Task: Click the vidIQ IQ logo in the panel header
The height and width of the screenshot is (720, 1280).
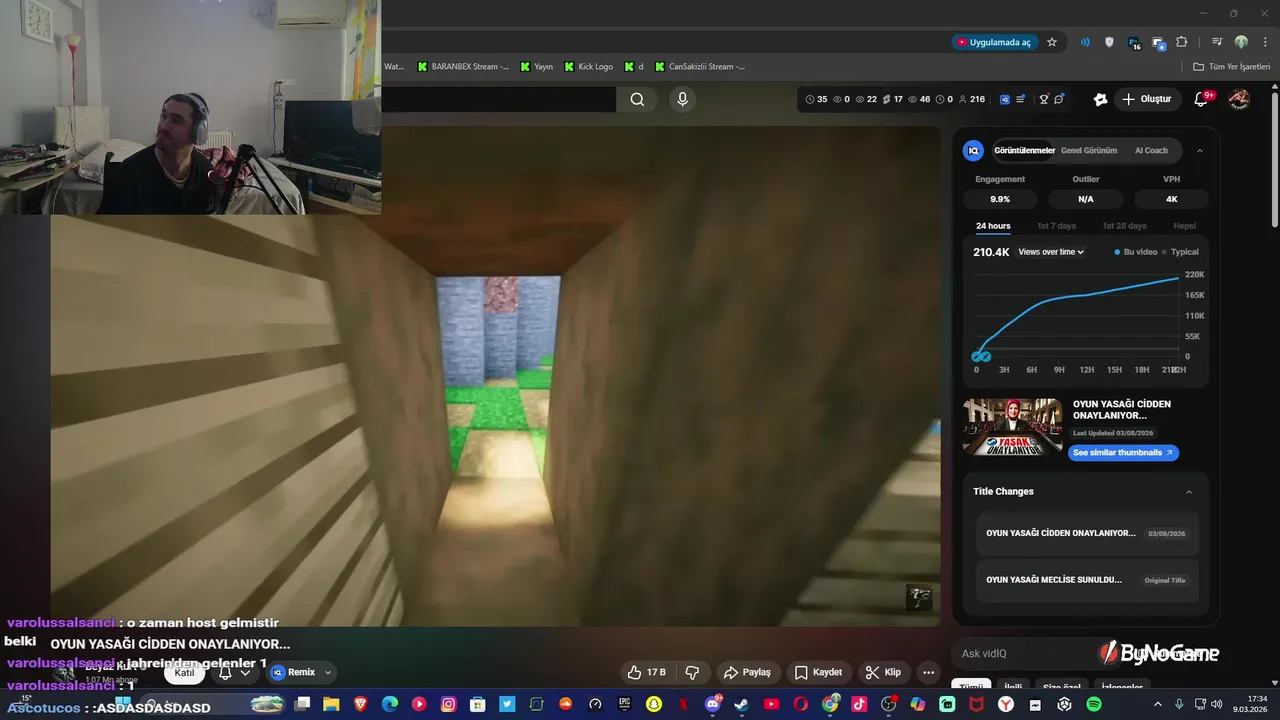Action: click(973, 150)
